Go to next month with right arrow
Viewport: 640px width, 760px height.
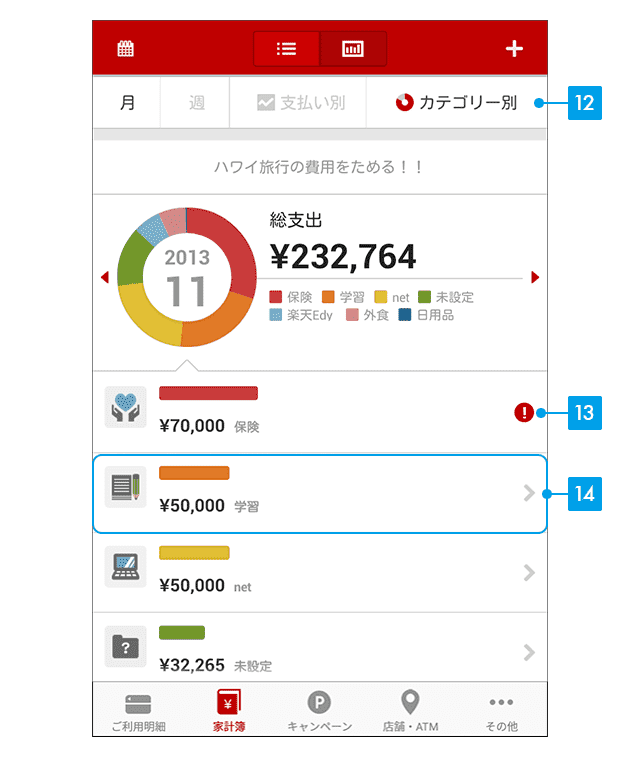coord(535,277)
